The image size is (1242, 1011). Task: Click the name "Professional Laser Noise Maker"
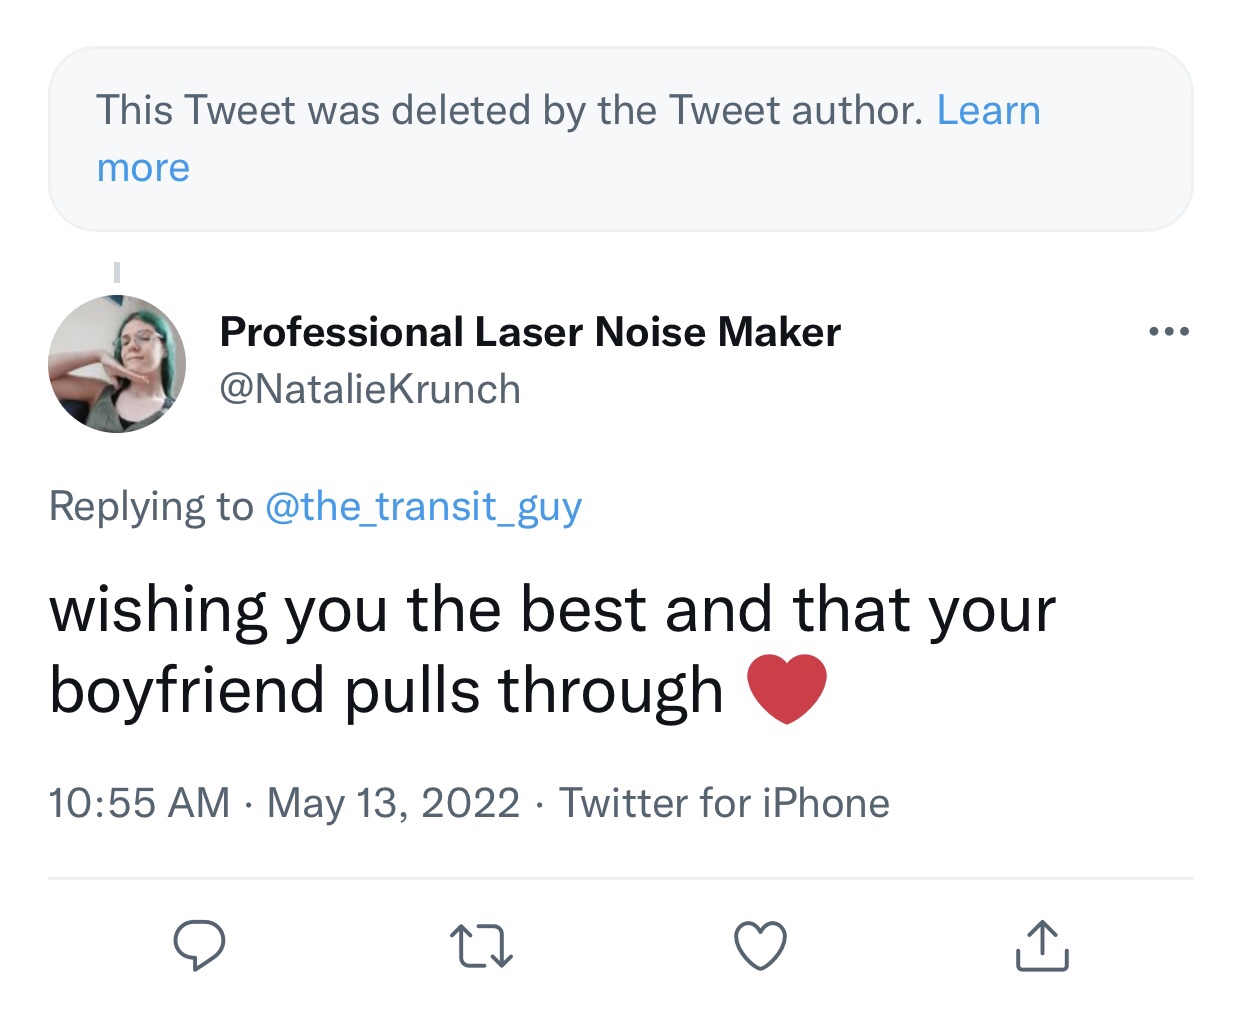click(x=530, y=332)
